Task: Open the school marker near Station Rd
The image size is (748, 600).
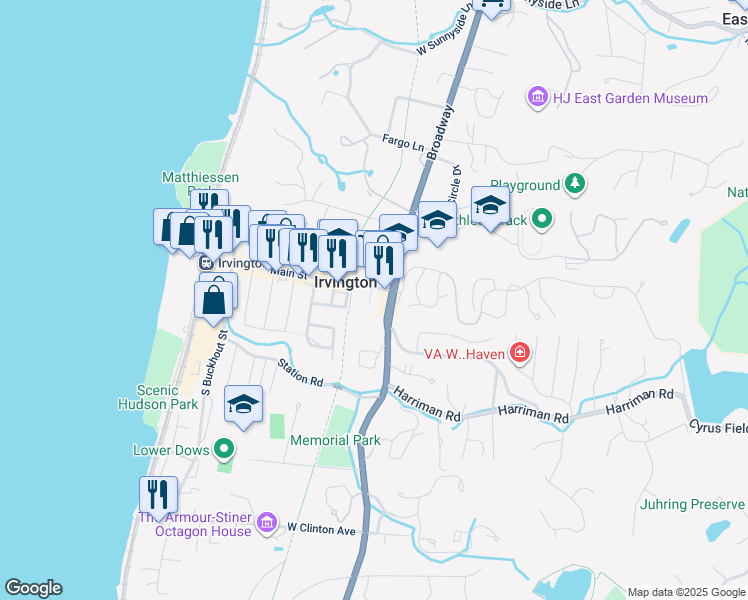Action: pyautogui.click(x=243, y=404)
